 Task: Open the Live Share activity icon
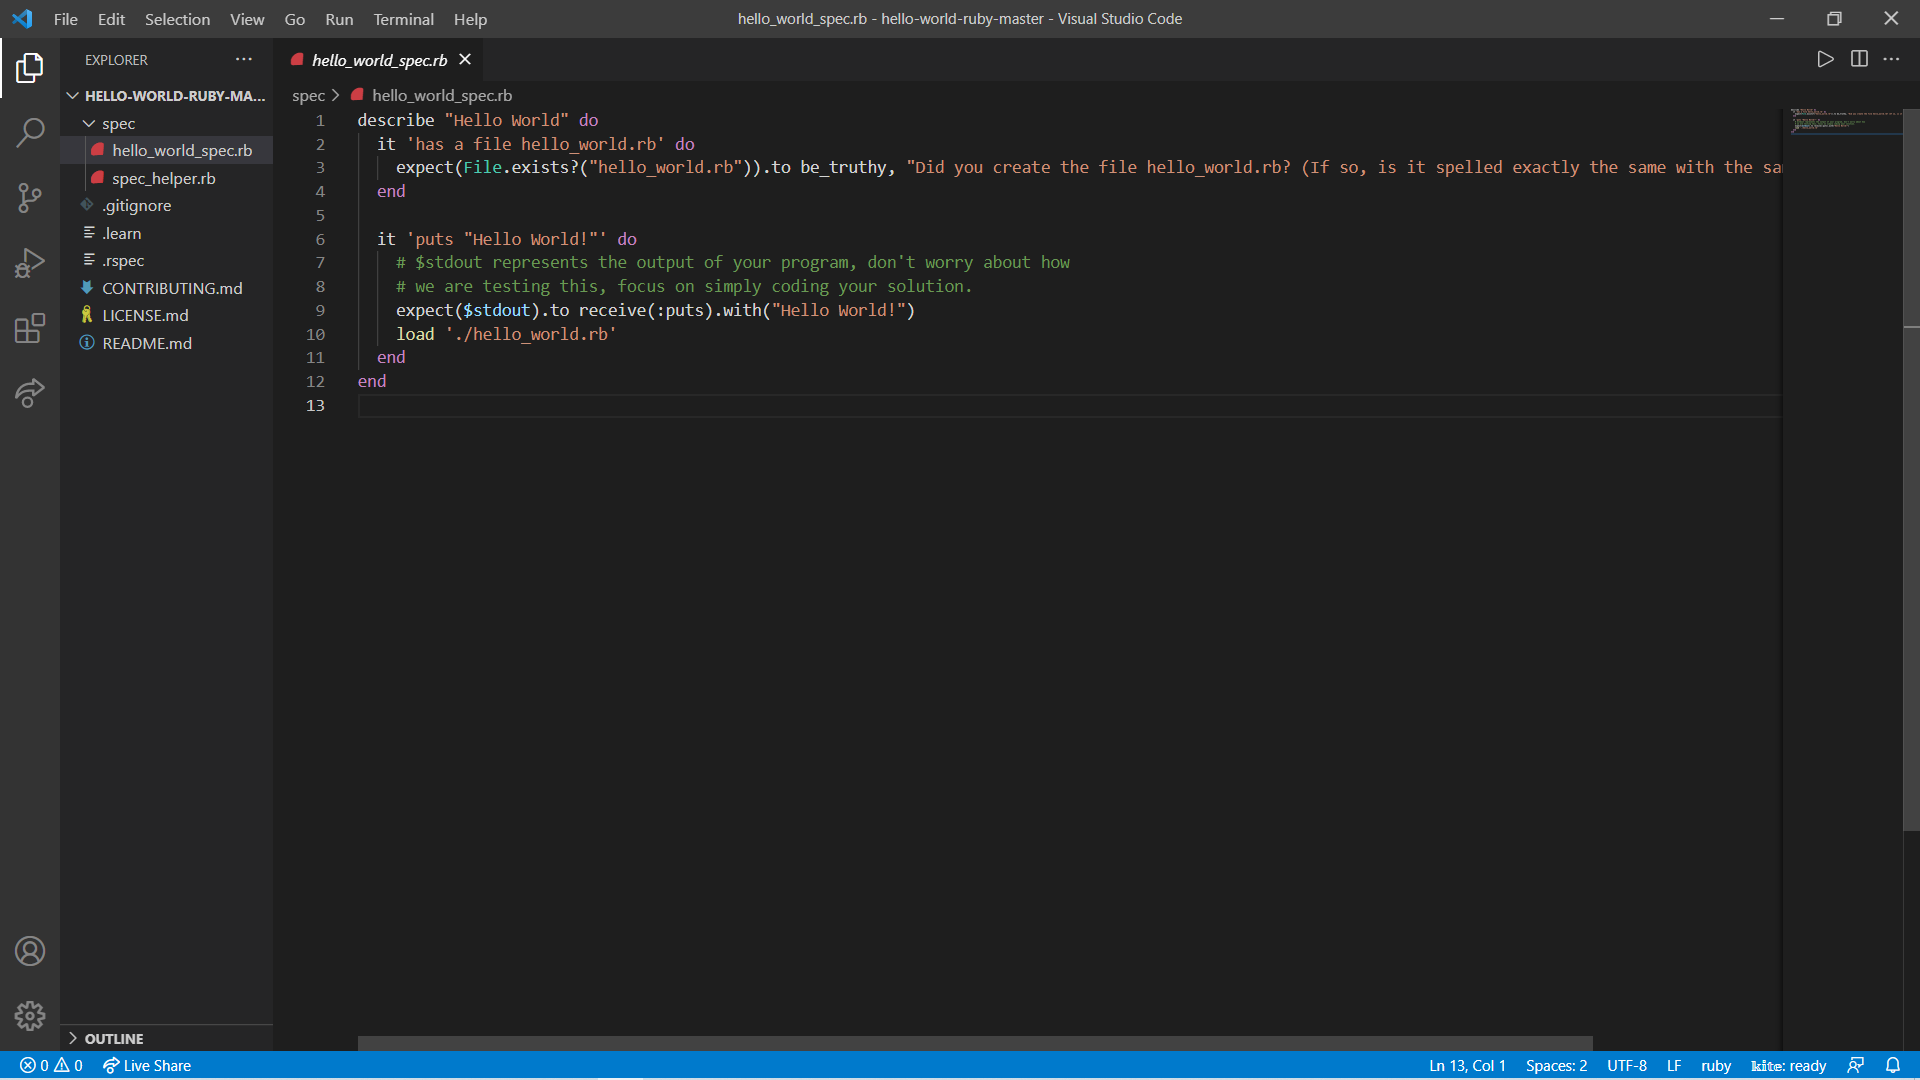30,393
